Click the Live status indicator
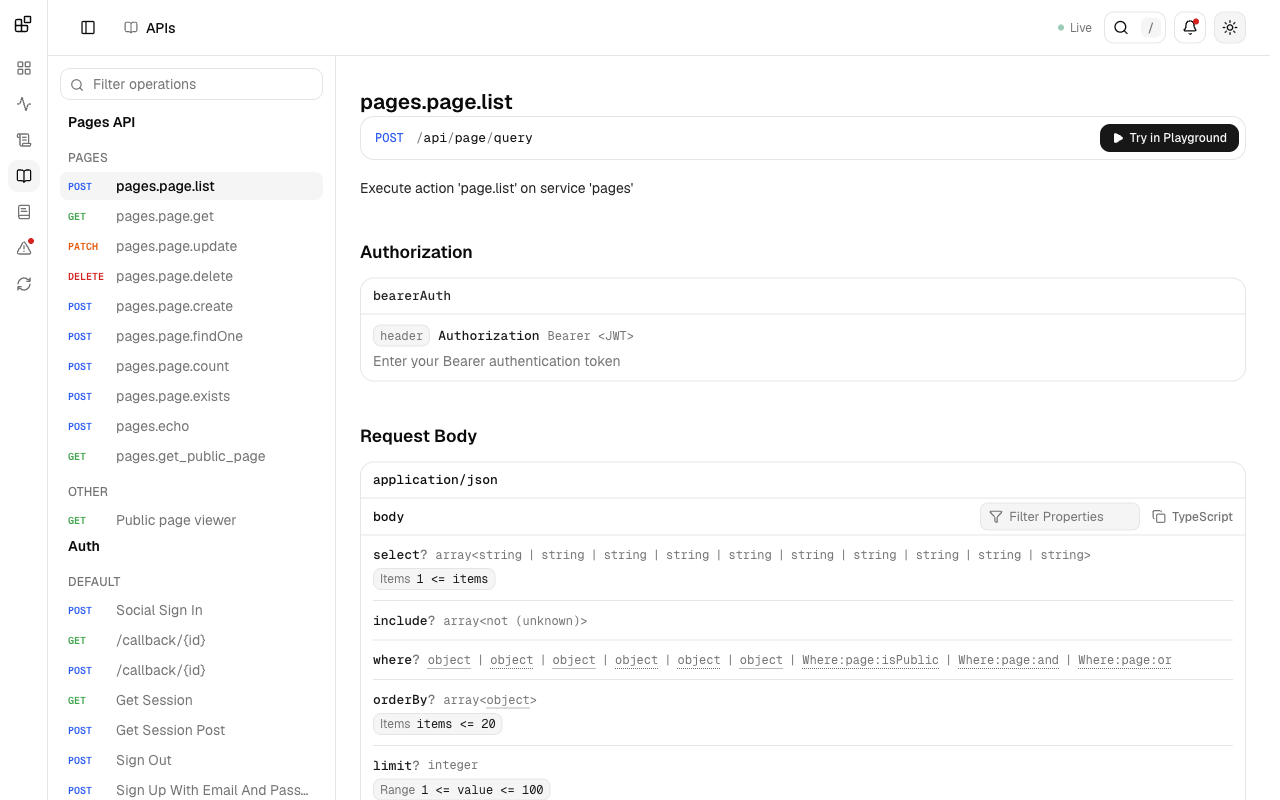The image size is (1280, 800). tap(1075, 28)
